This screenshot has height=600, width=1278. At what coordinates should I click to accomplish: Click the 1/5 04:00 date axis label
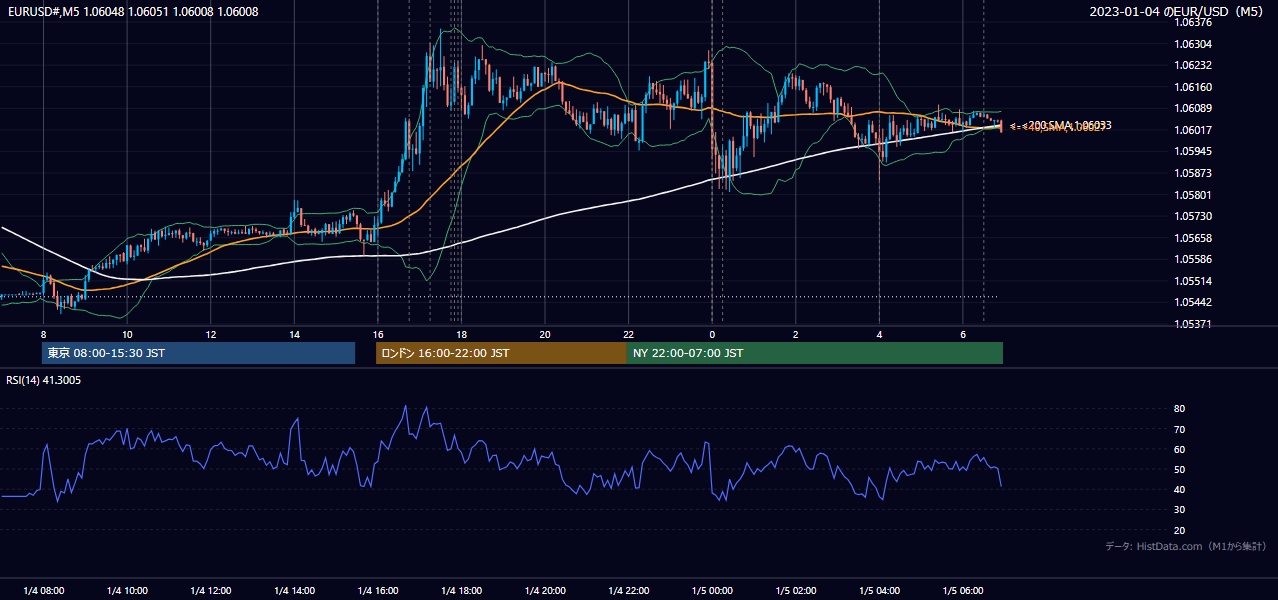pyautogui.click(x=878, y=590)
